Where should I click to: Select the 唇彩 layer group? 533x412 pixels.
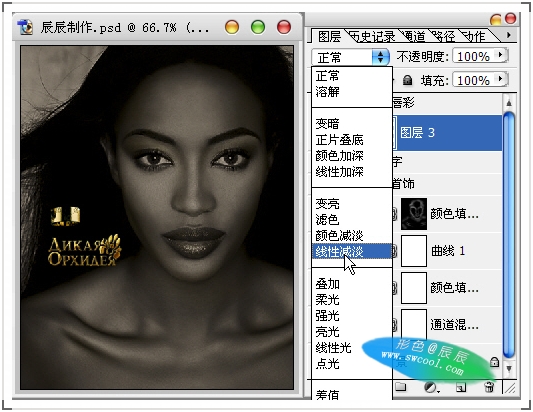pyautogui.click(x=447, y=102)
